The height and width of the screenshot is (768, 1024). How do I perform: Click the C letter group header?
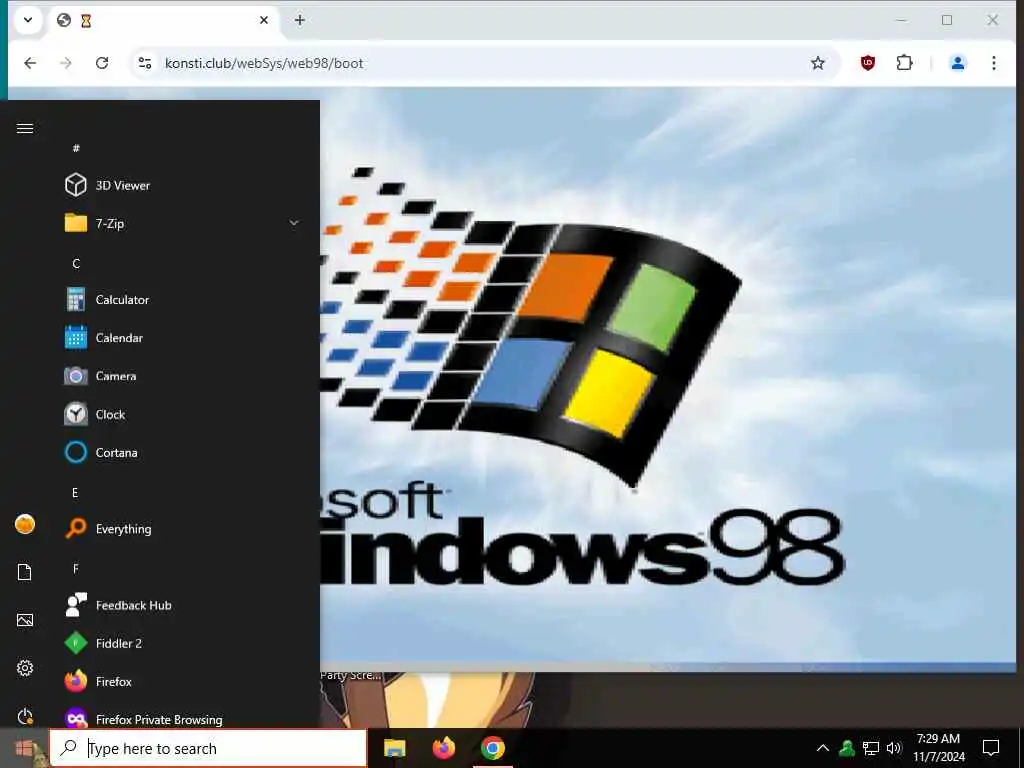[76, 263]
